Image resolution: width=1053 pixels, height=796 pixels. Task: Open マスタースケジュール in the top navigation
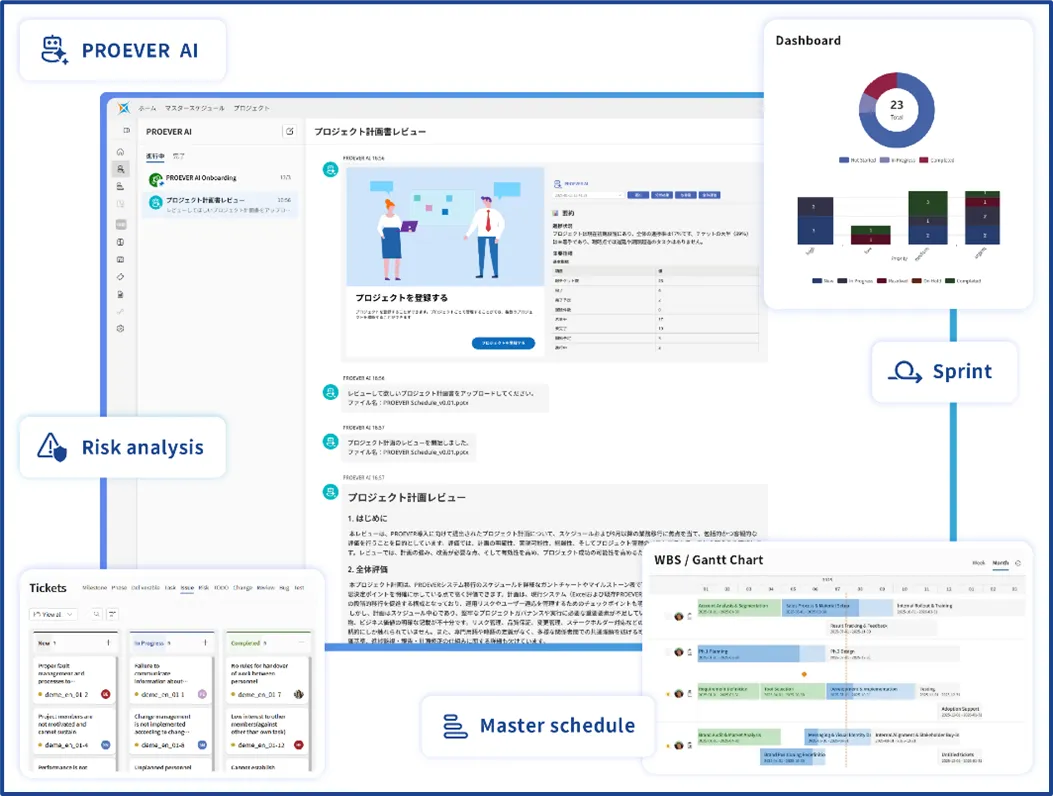[x=195, y=108]
